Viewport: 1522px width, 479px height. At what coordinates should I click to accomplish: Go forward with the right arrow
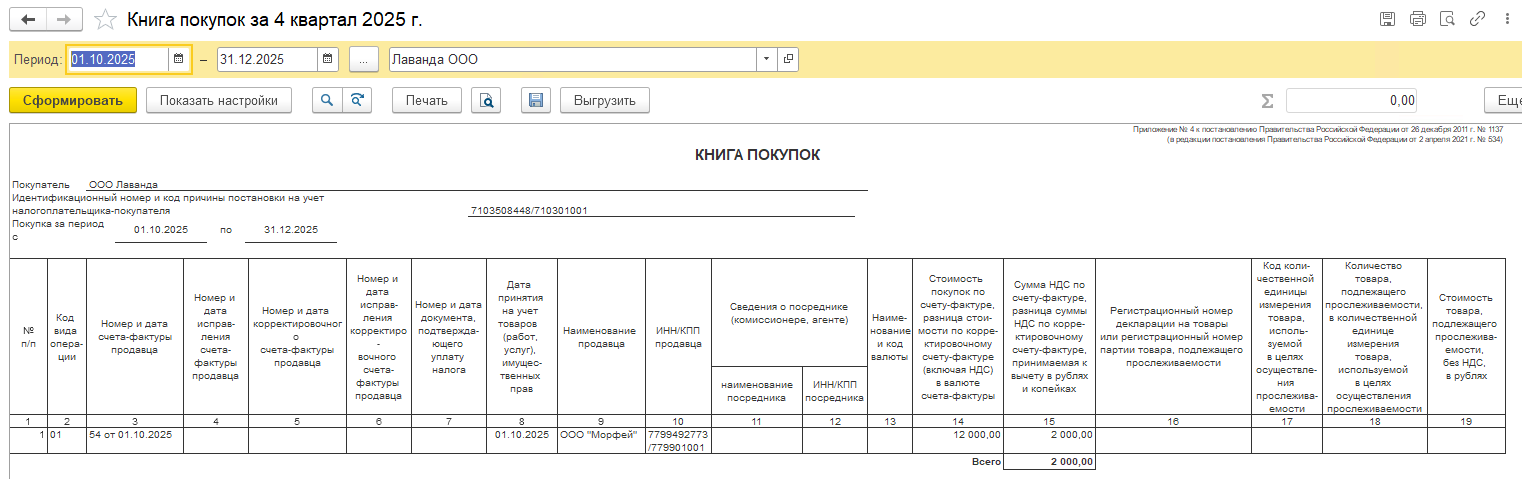coord(63,19)
